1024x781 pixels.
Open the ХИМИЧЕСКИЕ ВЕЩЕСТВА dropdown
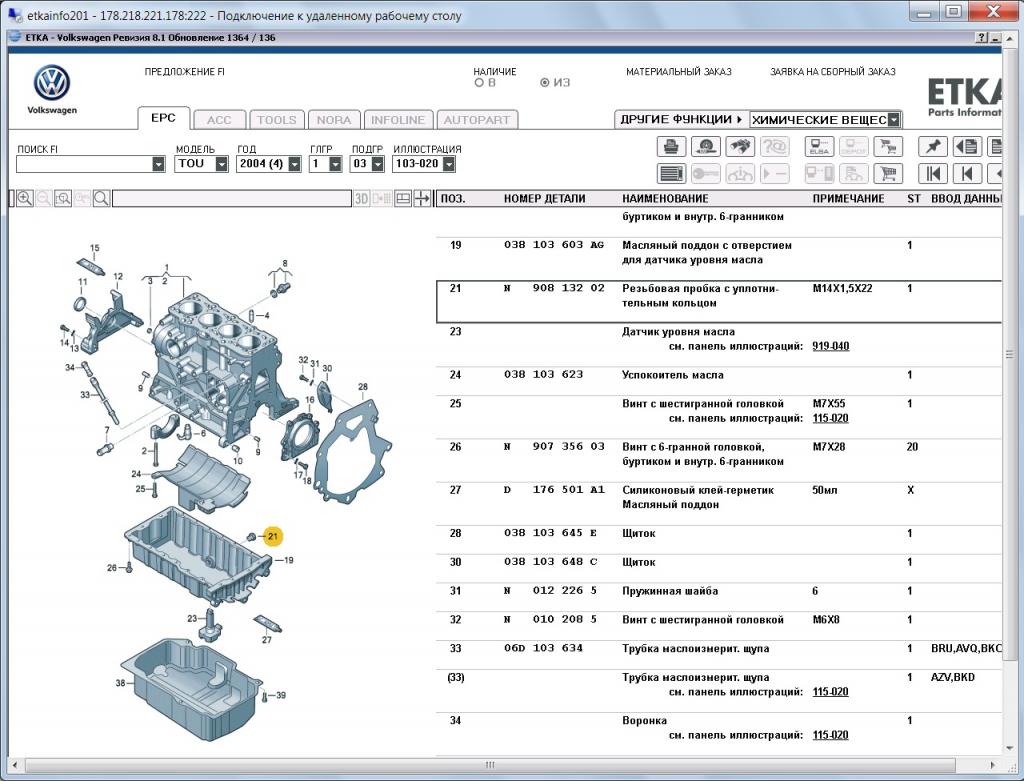[894, 120]
